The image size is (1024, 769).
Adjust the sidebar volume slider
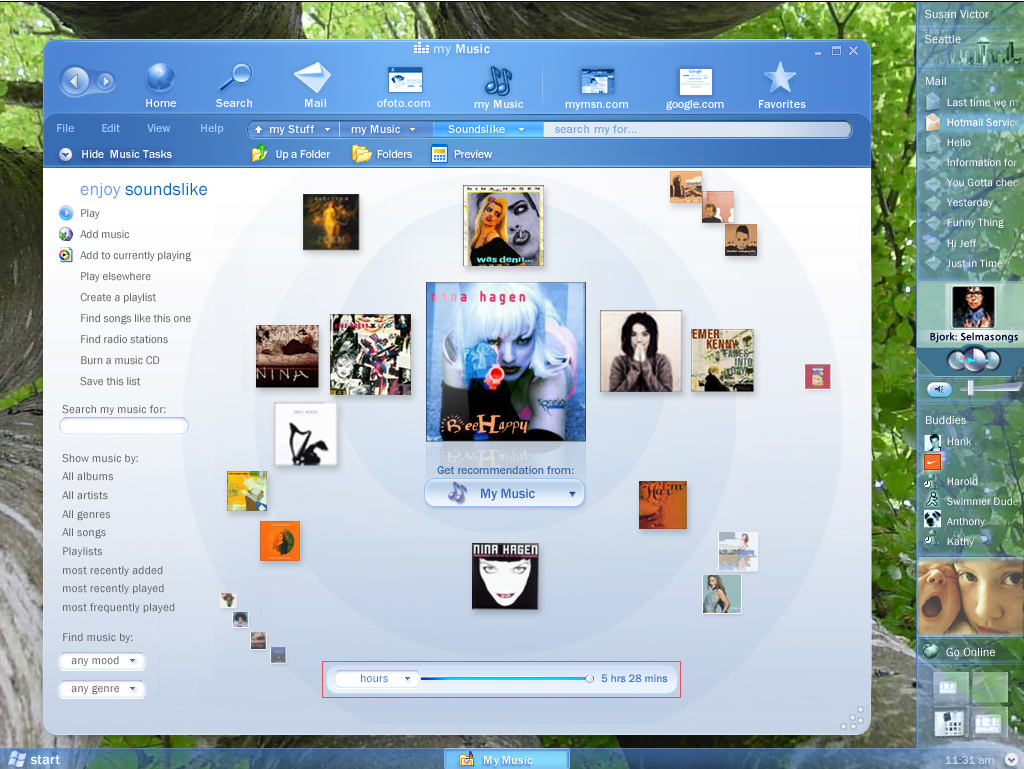click(970, 388)
